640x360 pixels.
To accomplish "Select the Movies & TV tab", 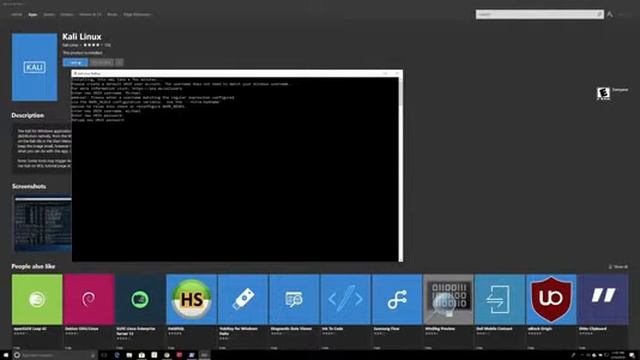I will coord(90,14).
